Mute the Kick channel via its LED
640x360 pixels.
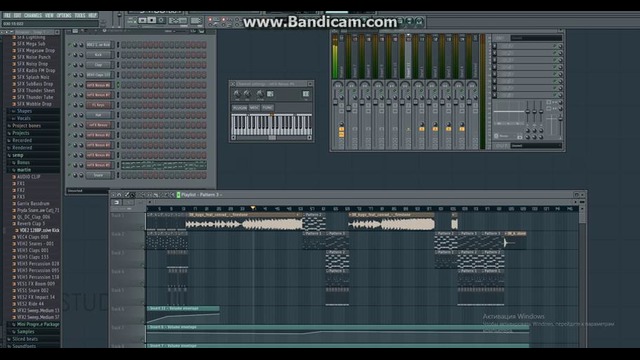pos(69,55)
